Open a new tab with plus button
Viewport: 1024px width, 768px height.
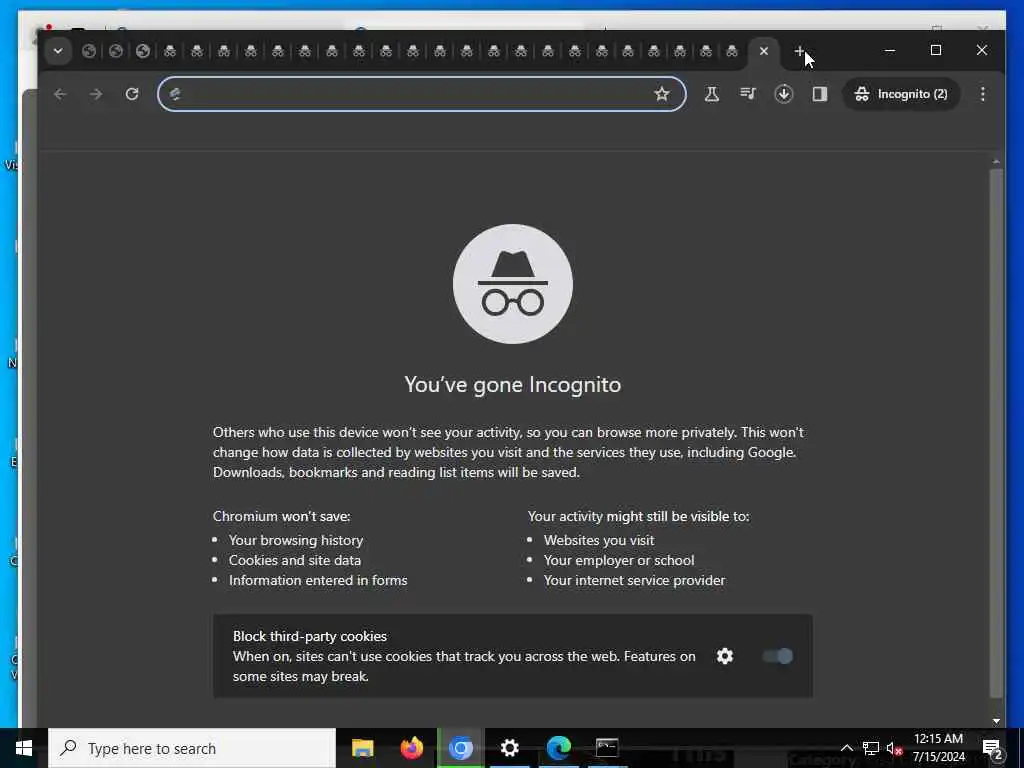(799, 51)
